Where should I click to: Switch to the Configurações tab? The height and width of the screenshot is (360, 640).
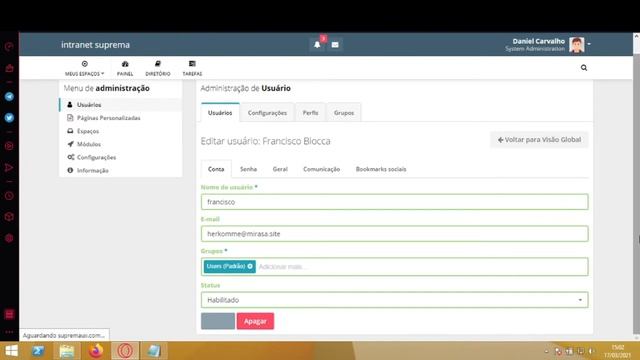click(x=267, y=113)
